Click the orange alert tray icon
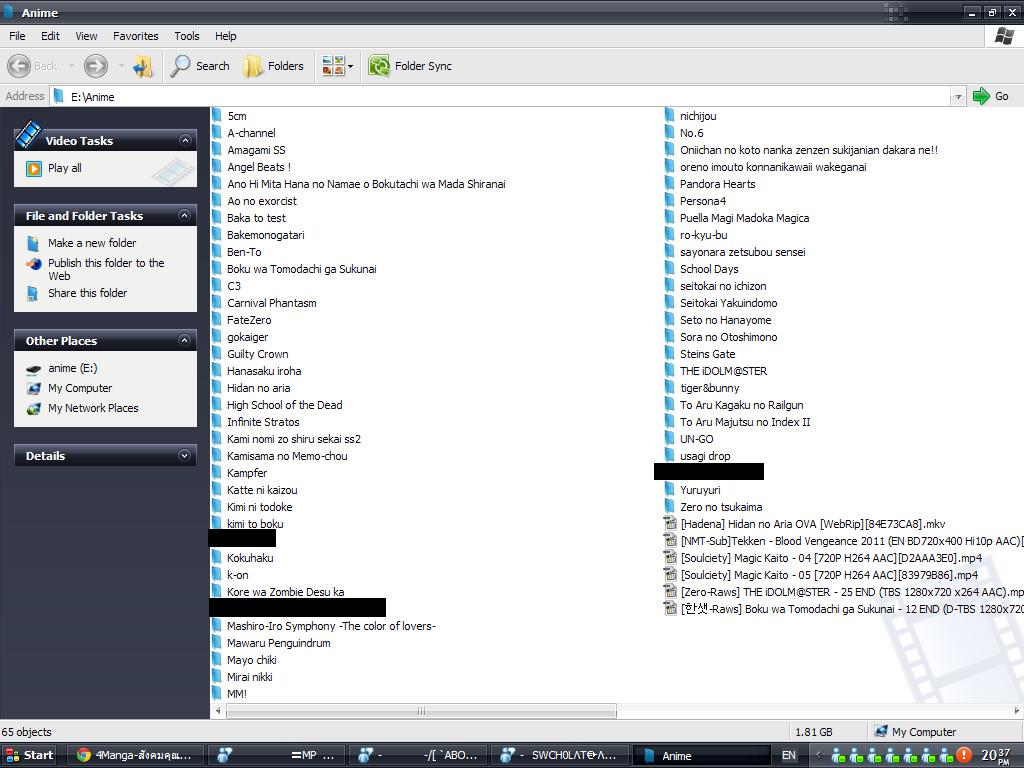The height and width of the screenshot is (768, 1024). click(963, 755)
